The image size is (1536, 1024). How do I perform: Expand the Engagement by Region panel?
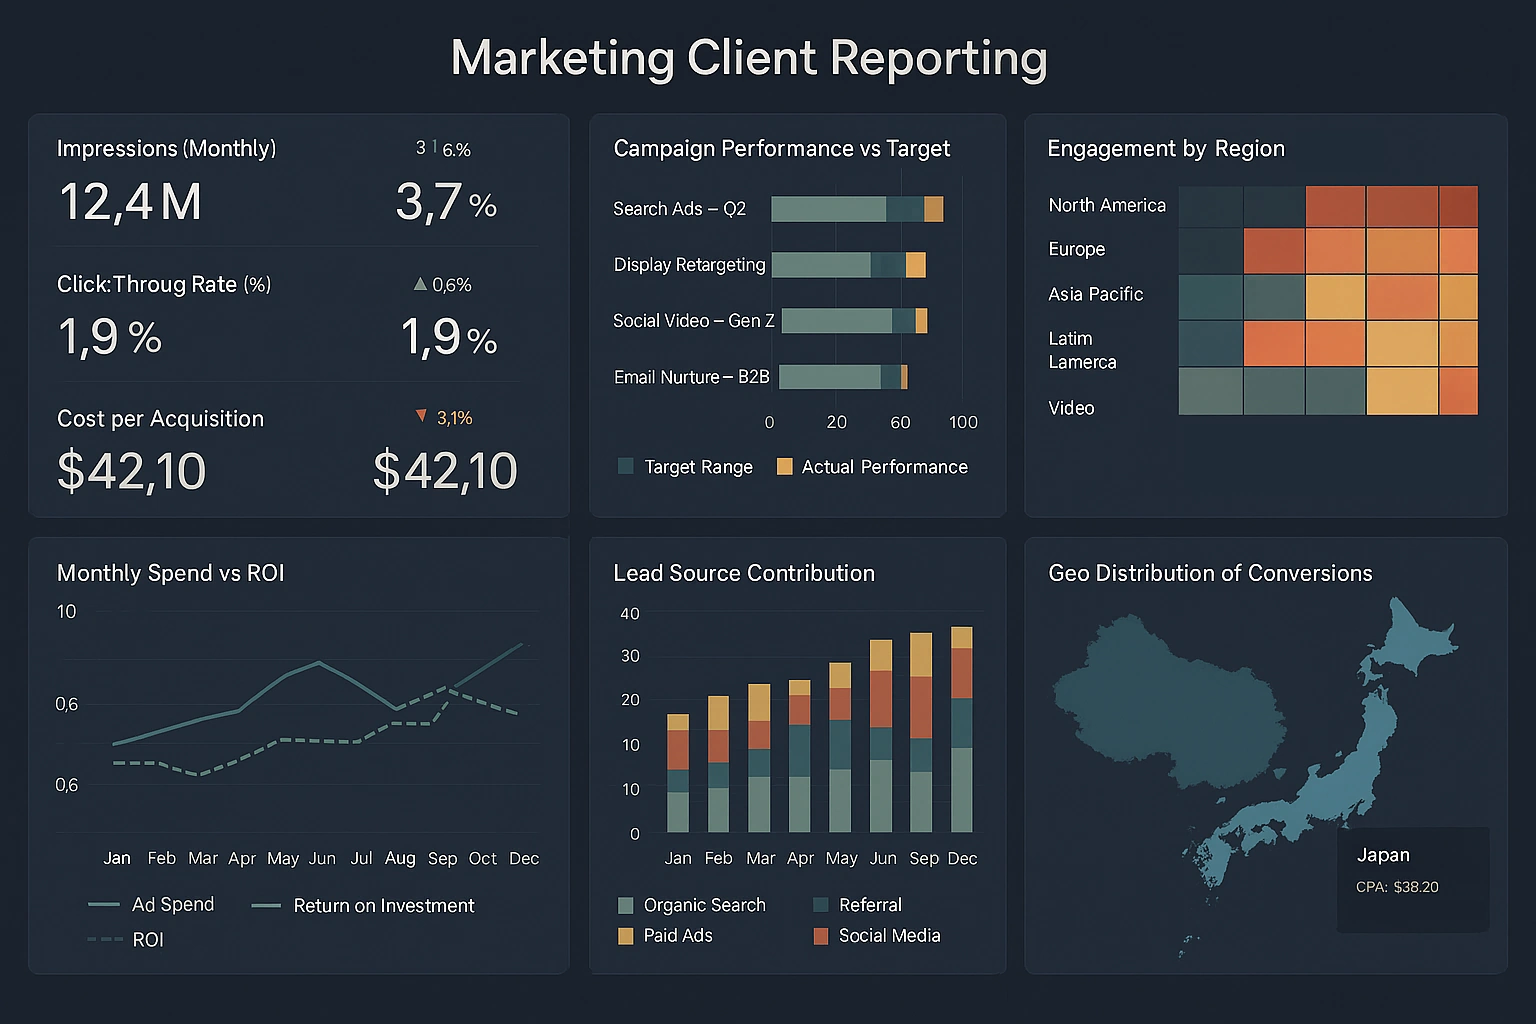[1166, 148]
